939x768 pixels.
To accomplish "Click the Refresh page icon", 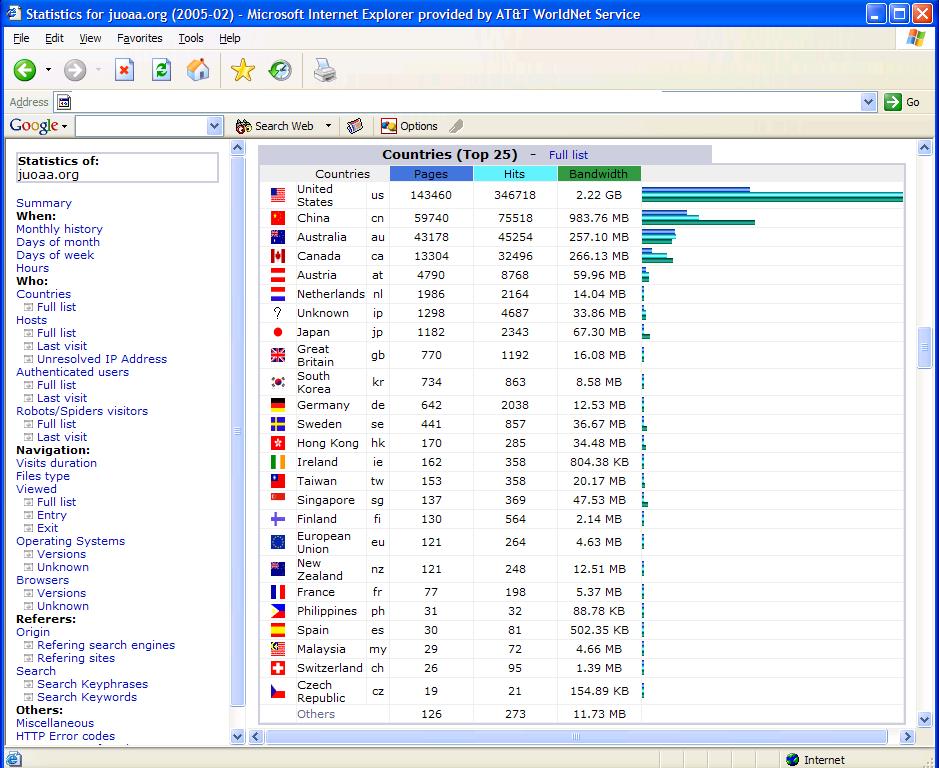I will click(x=161, y=70).
